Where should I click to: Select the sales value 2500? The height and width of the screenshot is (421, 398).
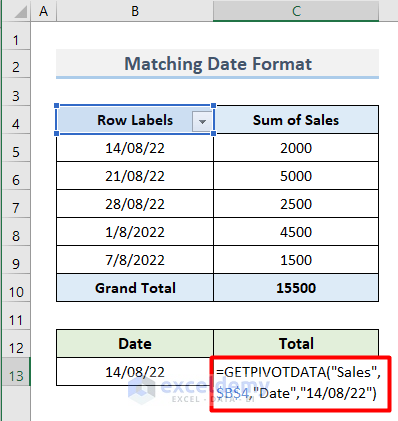[x=296, y=204]
